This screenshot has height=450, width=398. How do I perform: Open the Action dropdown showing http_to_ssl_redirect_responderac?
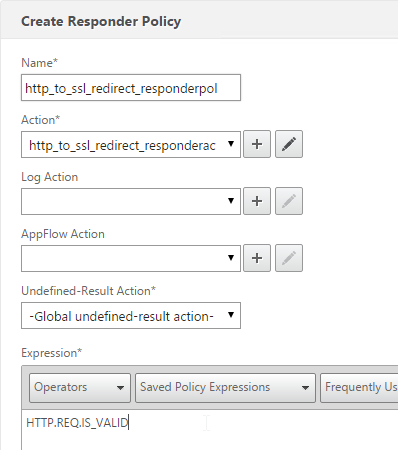(131, 144)
